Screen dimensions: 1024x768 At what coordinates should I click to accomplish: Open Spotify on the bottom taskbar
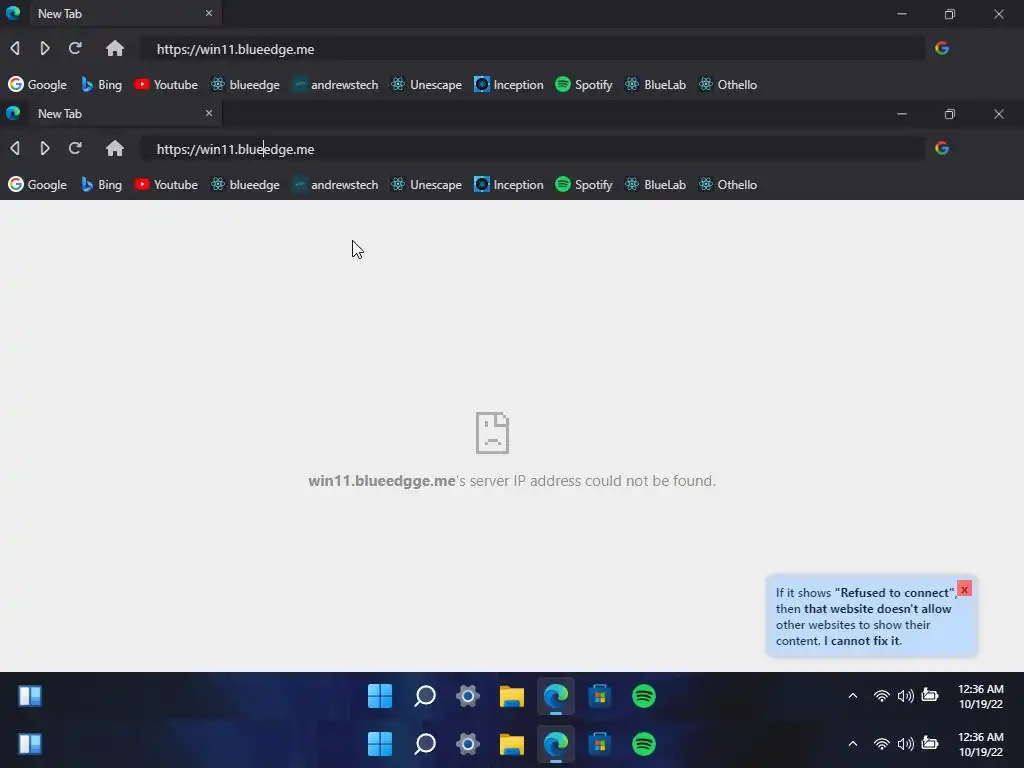pos(644,743)
